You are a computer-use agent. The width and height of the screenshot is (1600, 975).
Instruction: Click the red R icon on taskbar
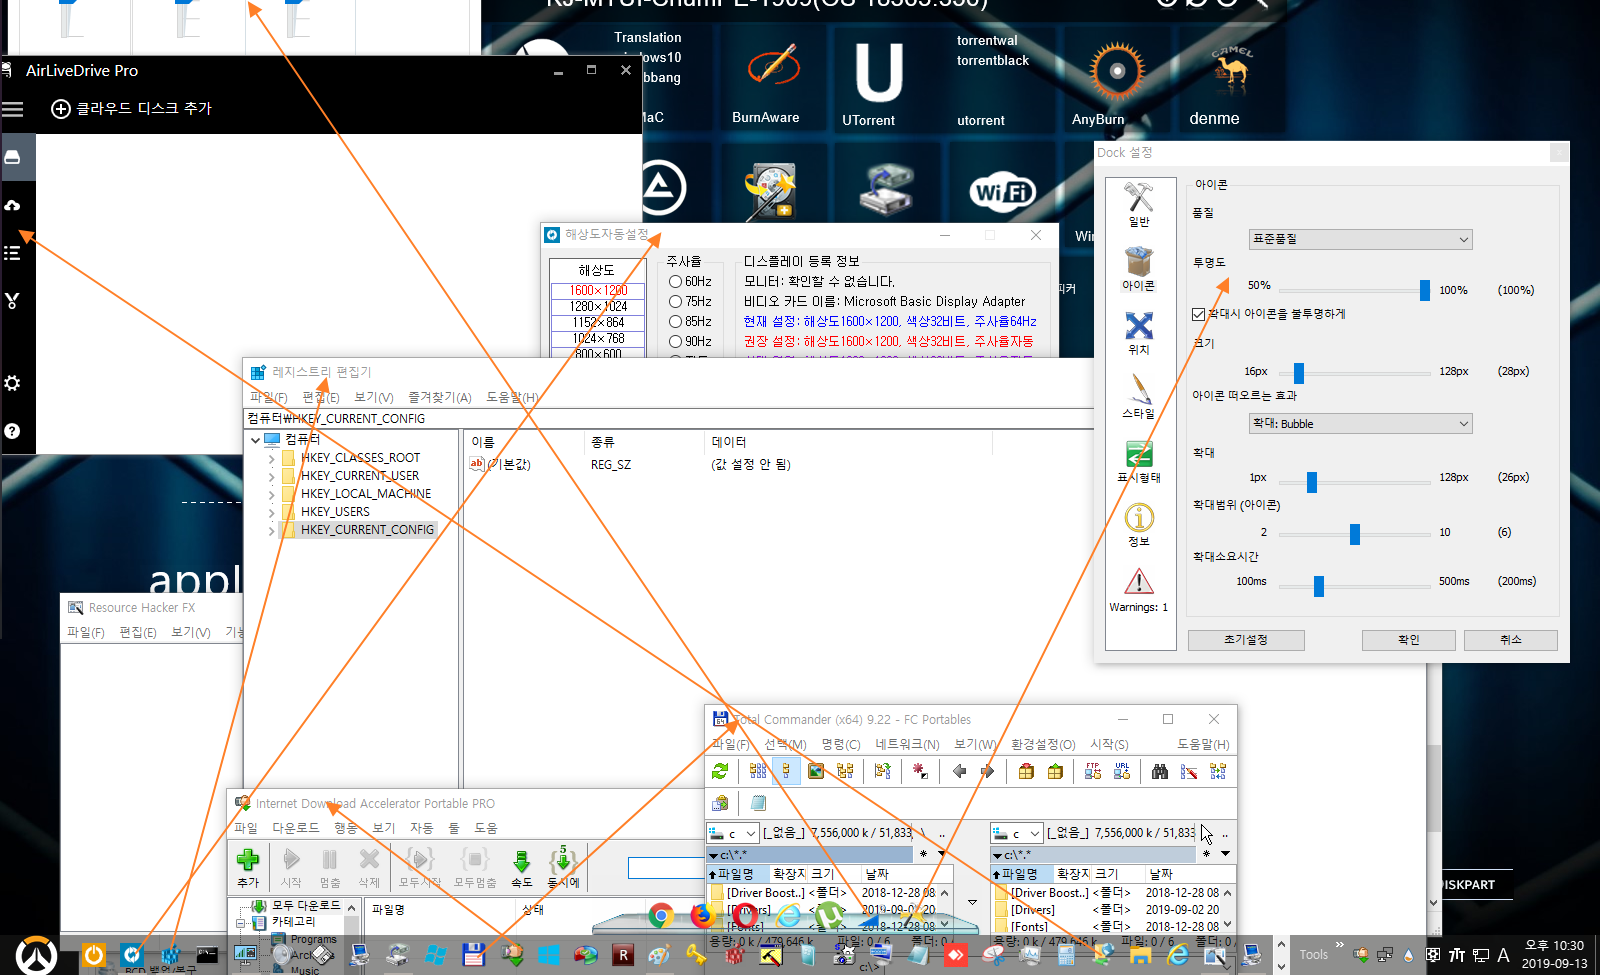pyautogui.click(x=623, y=955)
